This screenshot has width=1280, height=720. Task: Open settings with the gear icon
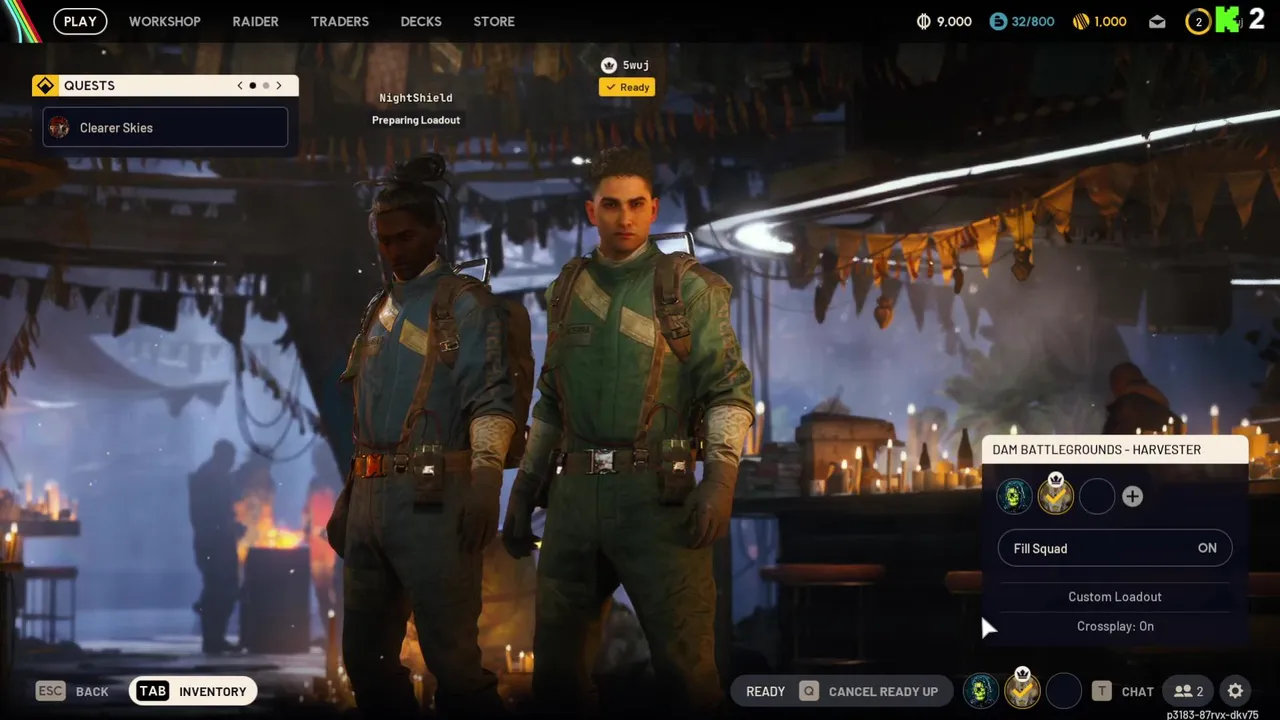click(1235, 691)
